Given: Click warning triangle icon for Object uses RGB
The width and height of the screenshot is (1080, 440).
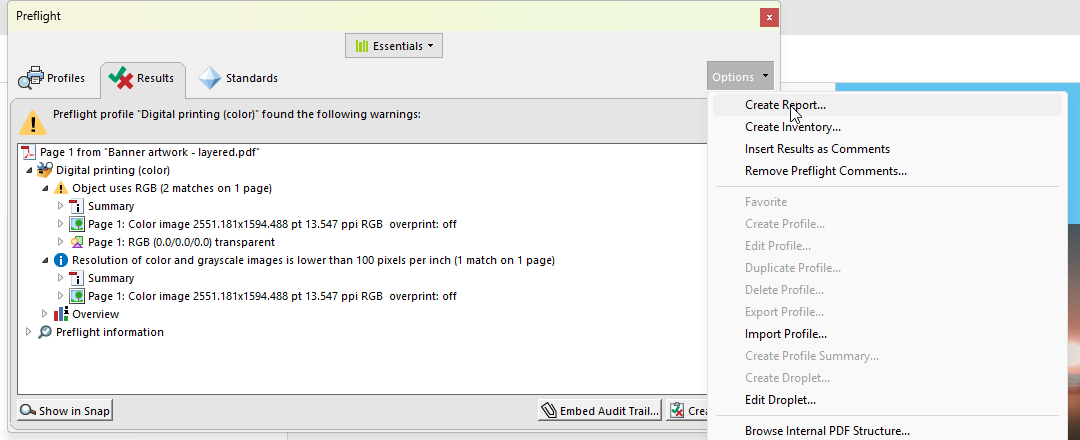Looking at the screenshot, I should [61, 188].
